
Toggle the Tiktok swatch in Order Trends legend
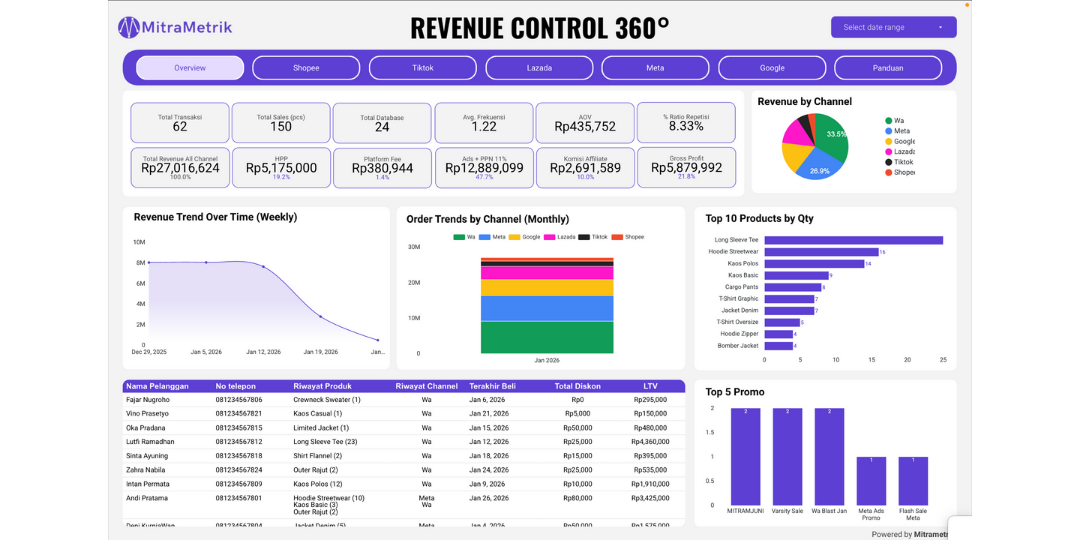click(x=584, y=237)
